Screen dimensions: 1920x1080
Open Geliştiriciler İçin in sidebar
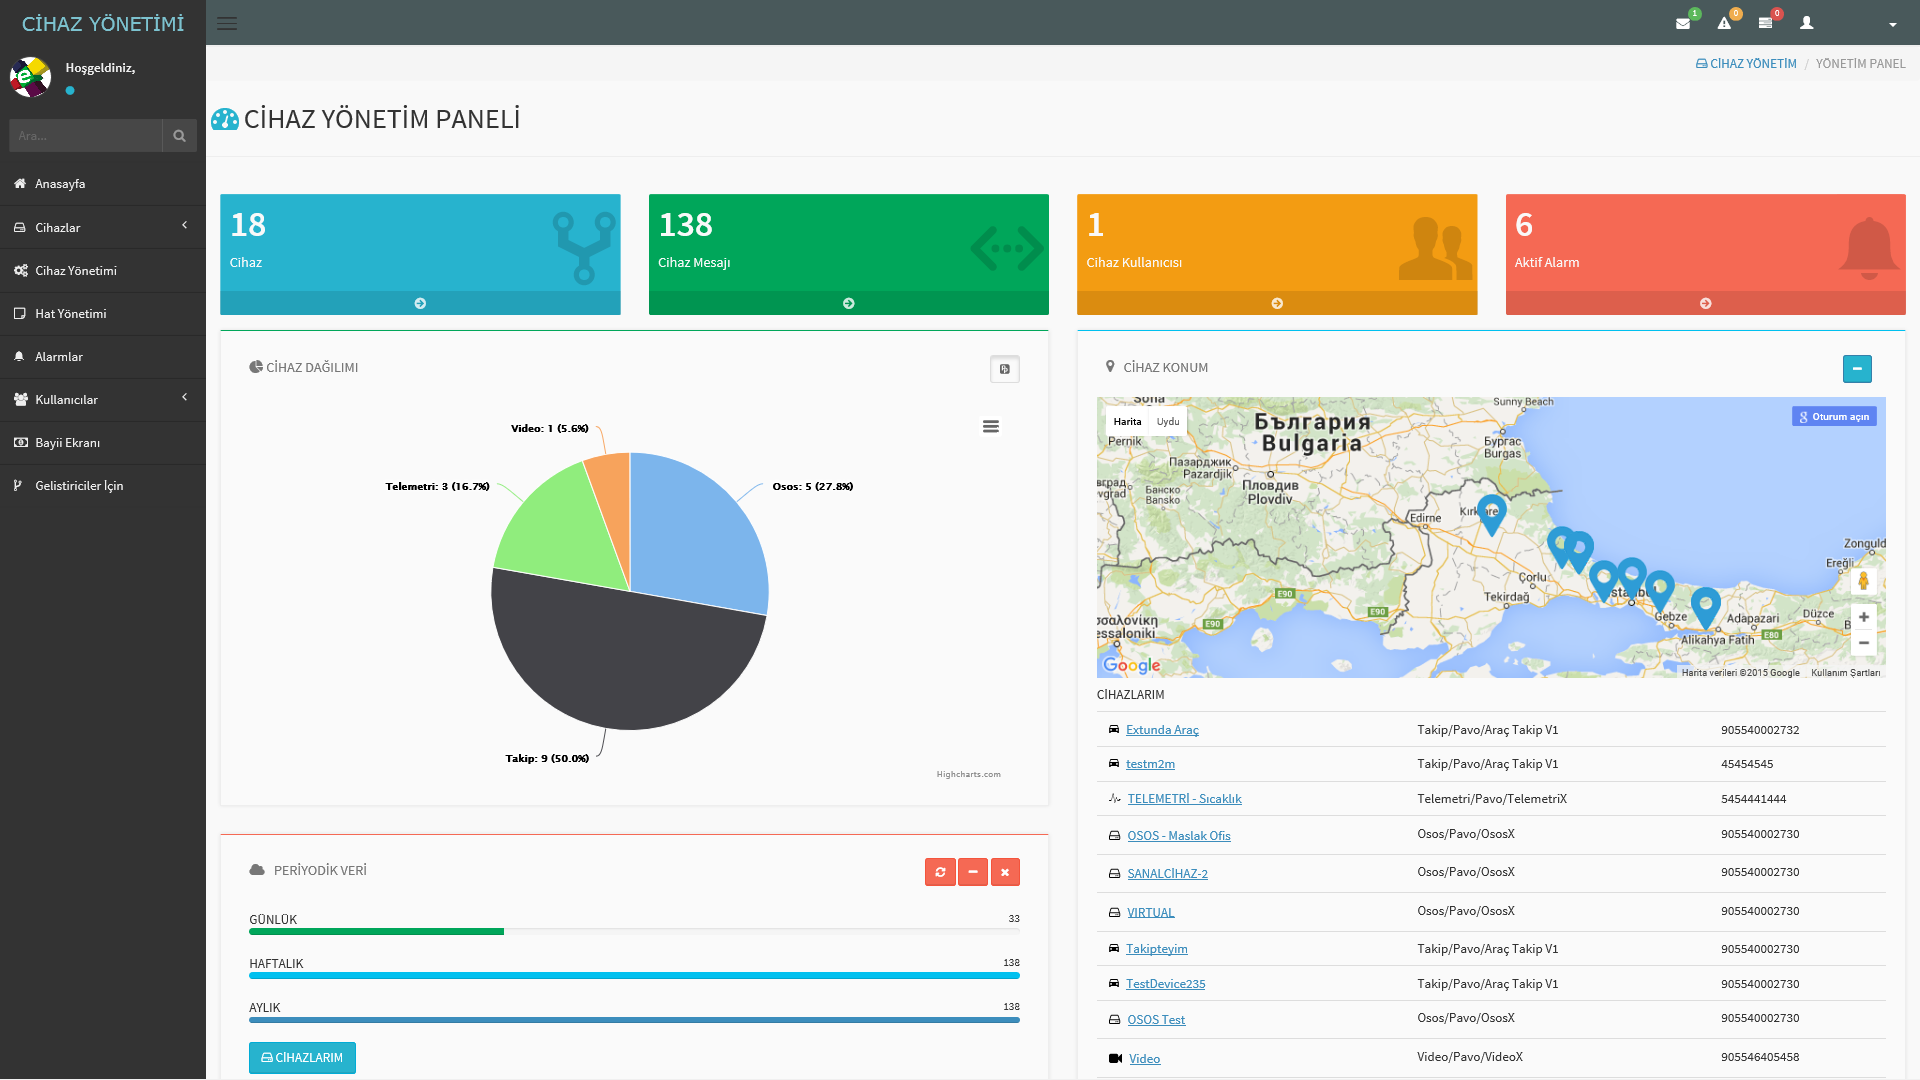point(103,486)
